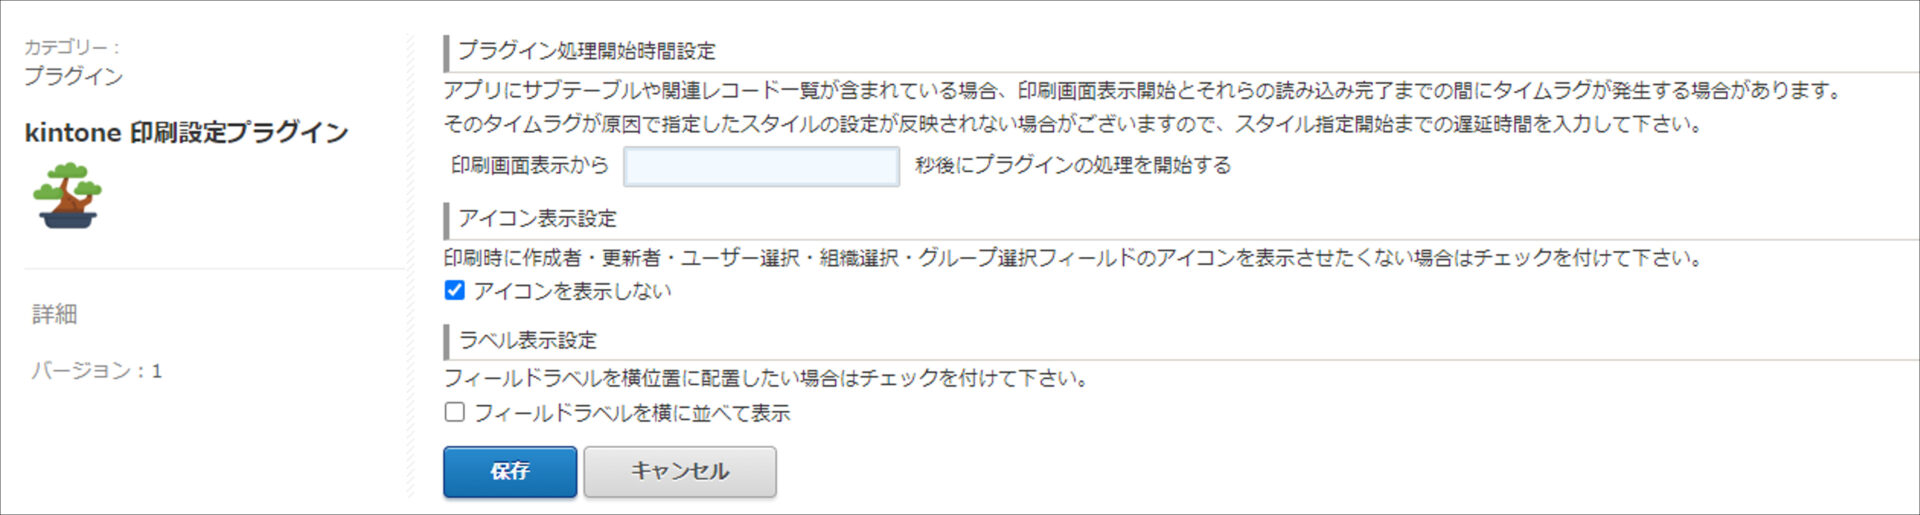This screenshot has height=515, width=1920.
Task: Click the フィールドラベルを横に並べて表示 label text
Action: (632, 413)
